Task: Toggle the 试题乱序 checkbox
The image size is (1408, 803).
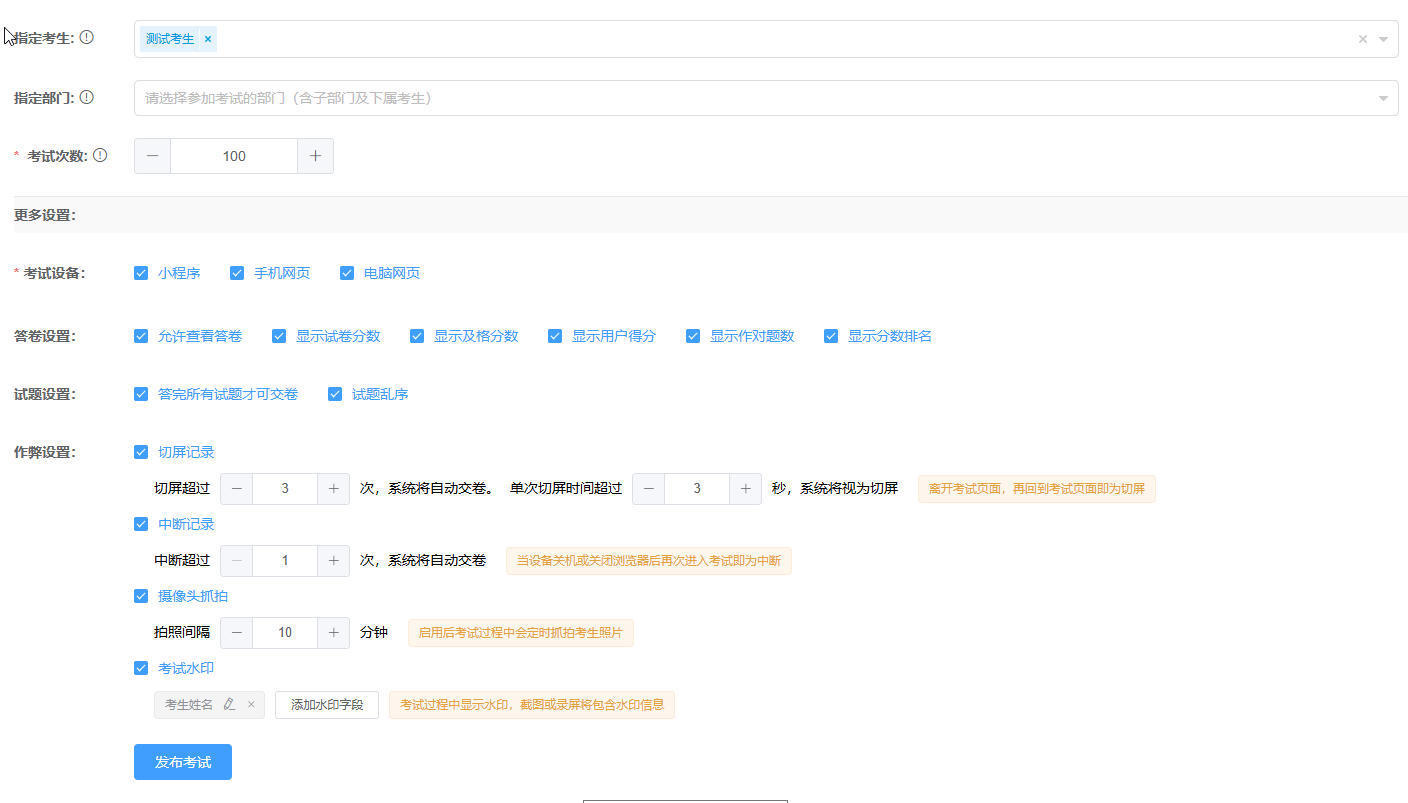Action: [x=335, y=394]
